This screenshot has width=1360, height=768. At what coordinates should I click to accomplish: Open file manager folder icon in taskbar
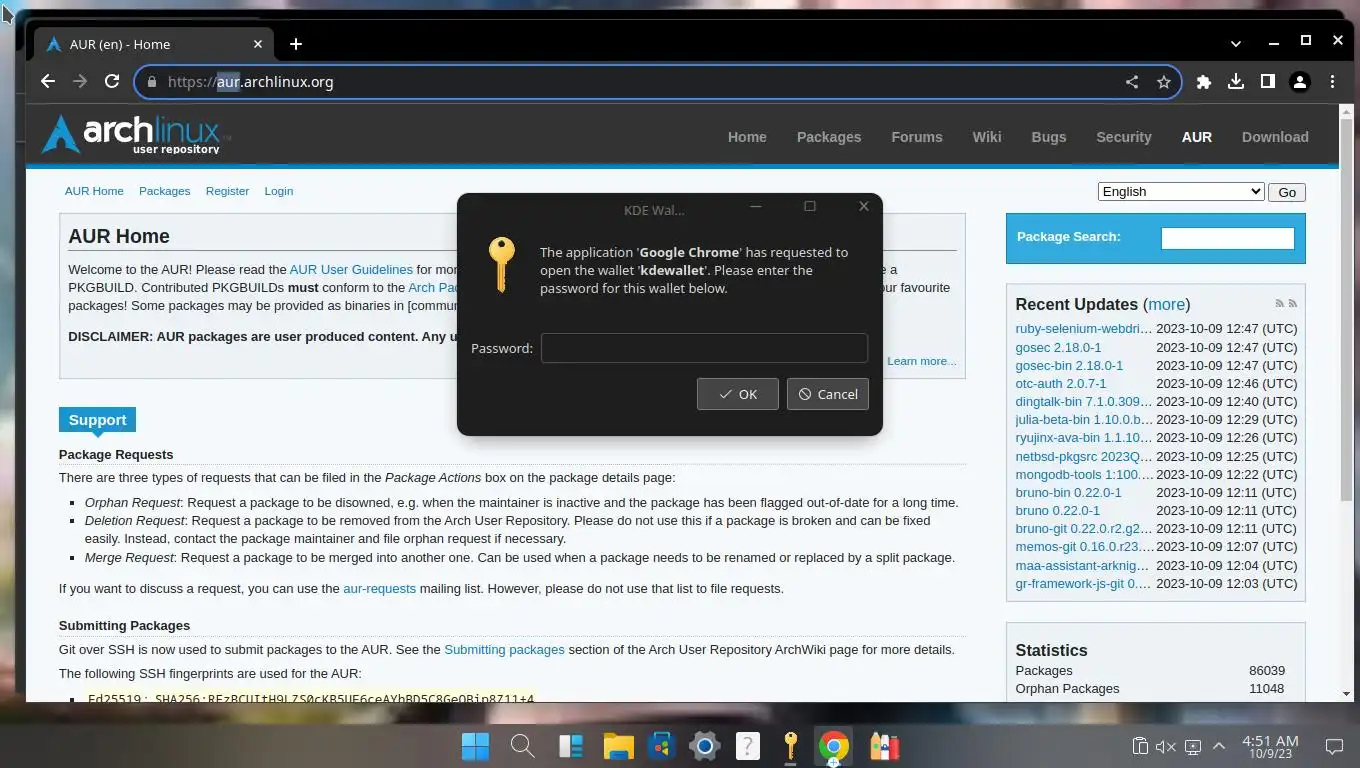[x=619, y=746]
